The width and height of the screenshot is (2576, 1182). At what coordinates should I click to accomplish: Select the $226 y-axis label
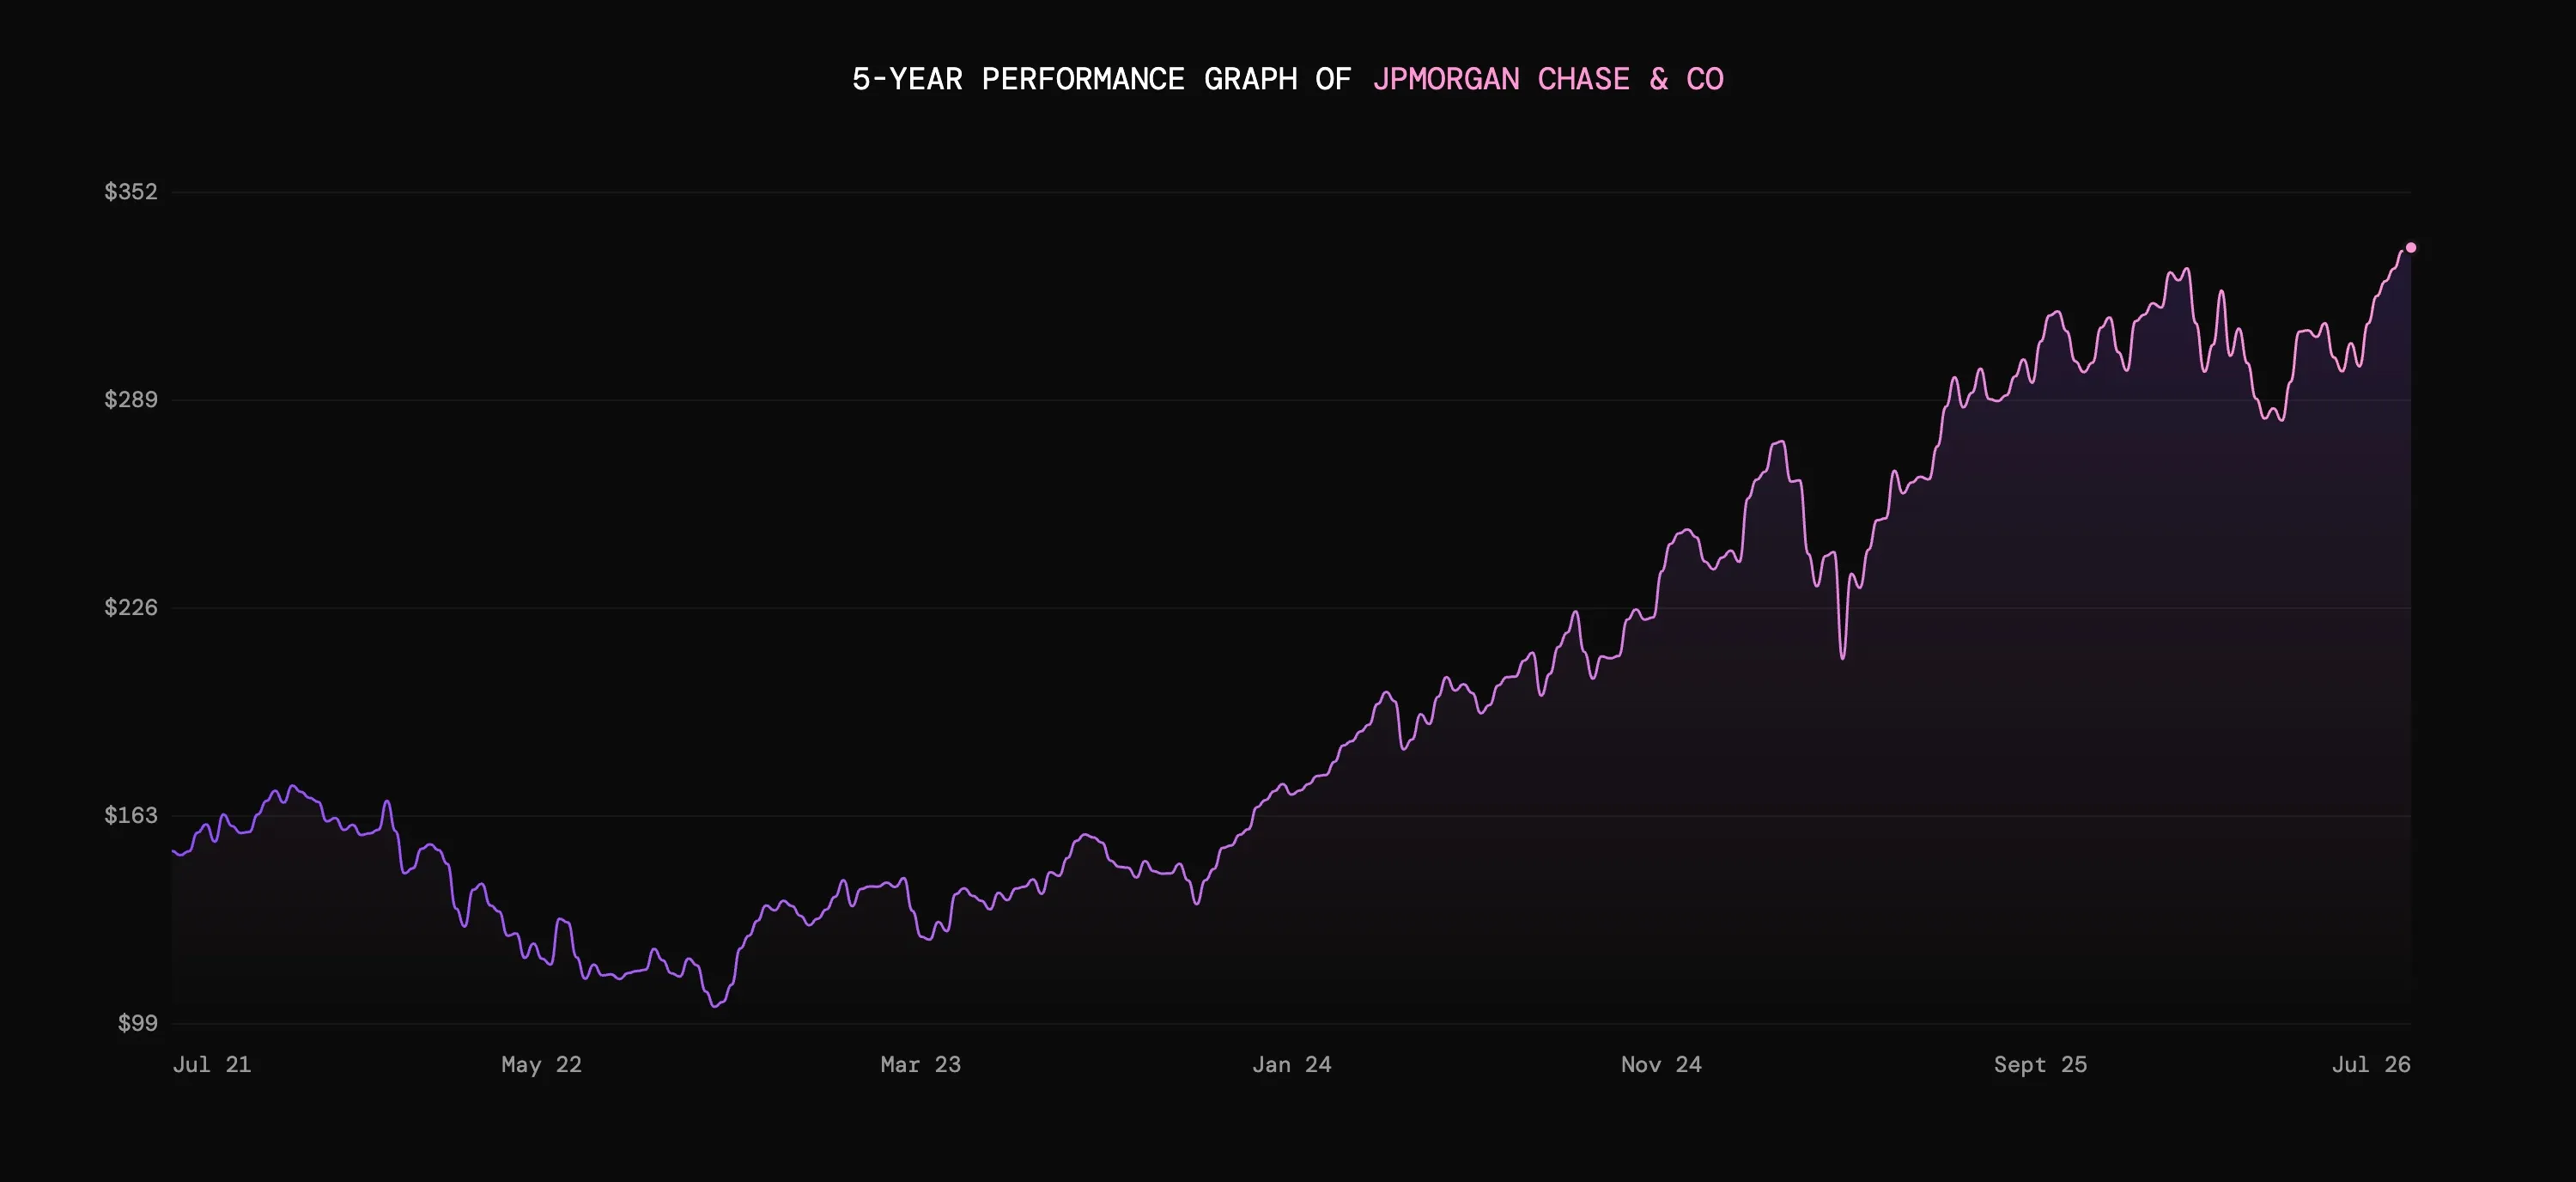pyautogui.click(x=131, y=607)
